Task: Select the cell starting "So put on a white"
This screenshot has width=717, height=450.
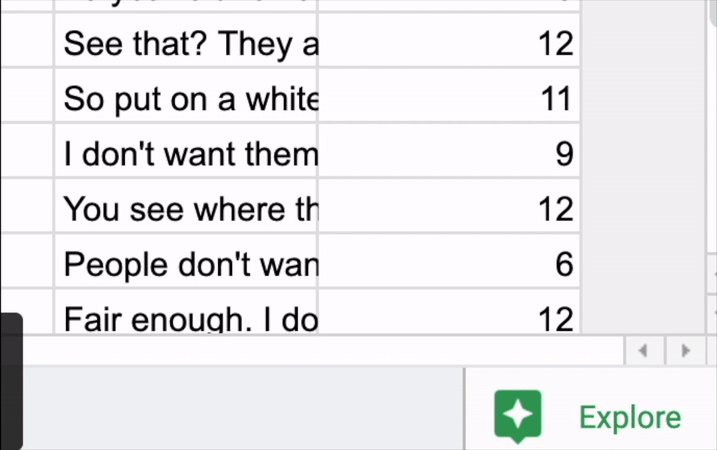Action: tap(186, 96)
